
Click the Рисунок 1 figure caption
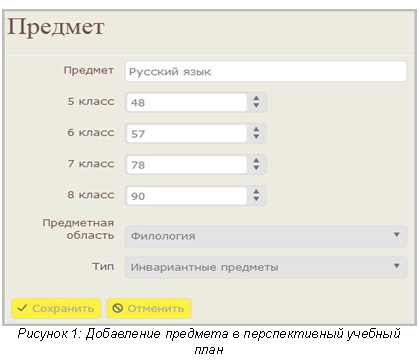point(209,342)
